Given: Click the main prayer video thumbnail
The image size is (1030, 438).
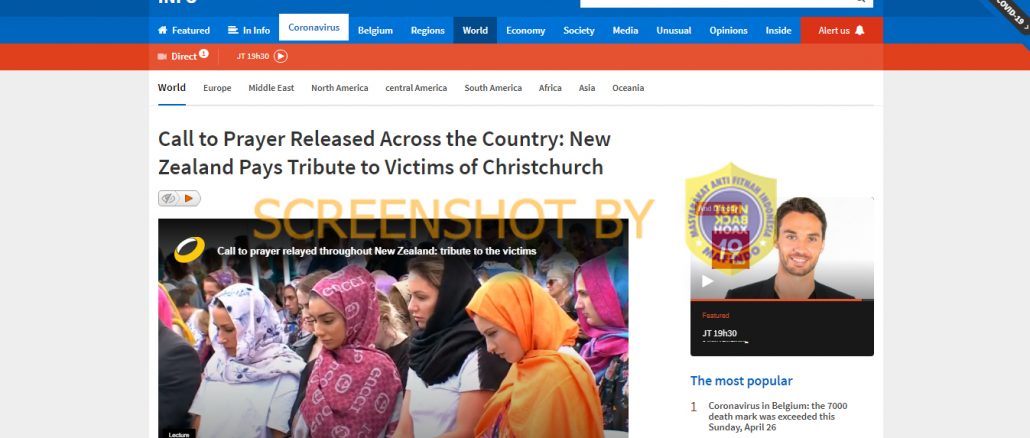Looking at the screenshot, I should (x=393, y=328).
